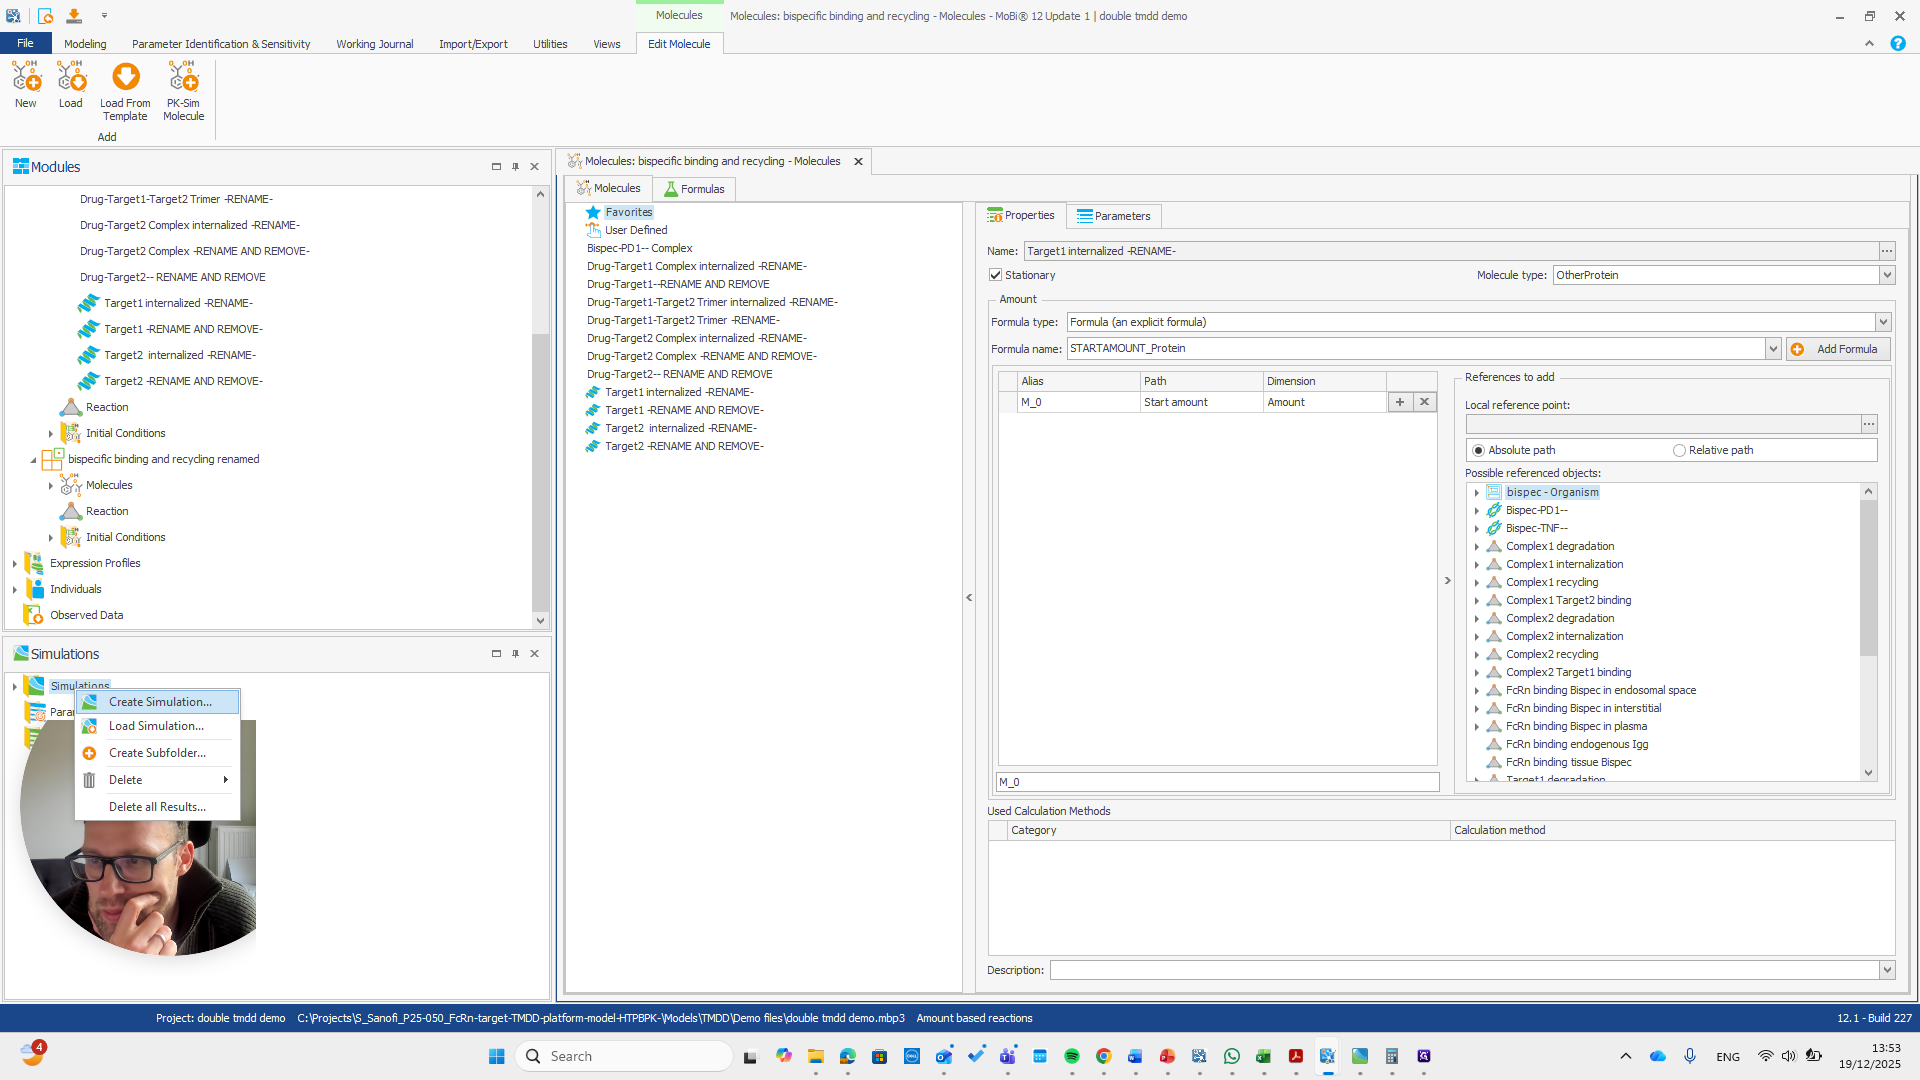Launch Spotify from the taskbar
1920x1080 pixels.
tap(1072, 1056)
